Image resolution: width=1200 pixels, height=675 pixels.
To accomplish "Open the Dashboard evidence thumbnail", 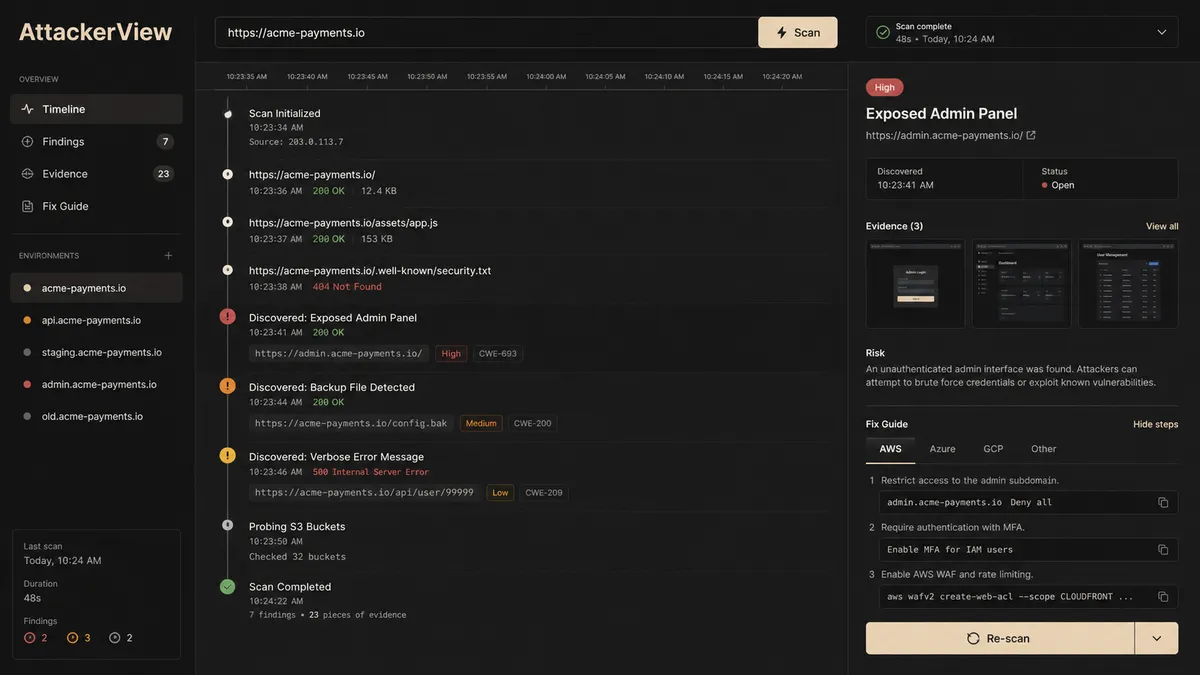I will click(x=1022, y=283).
